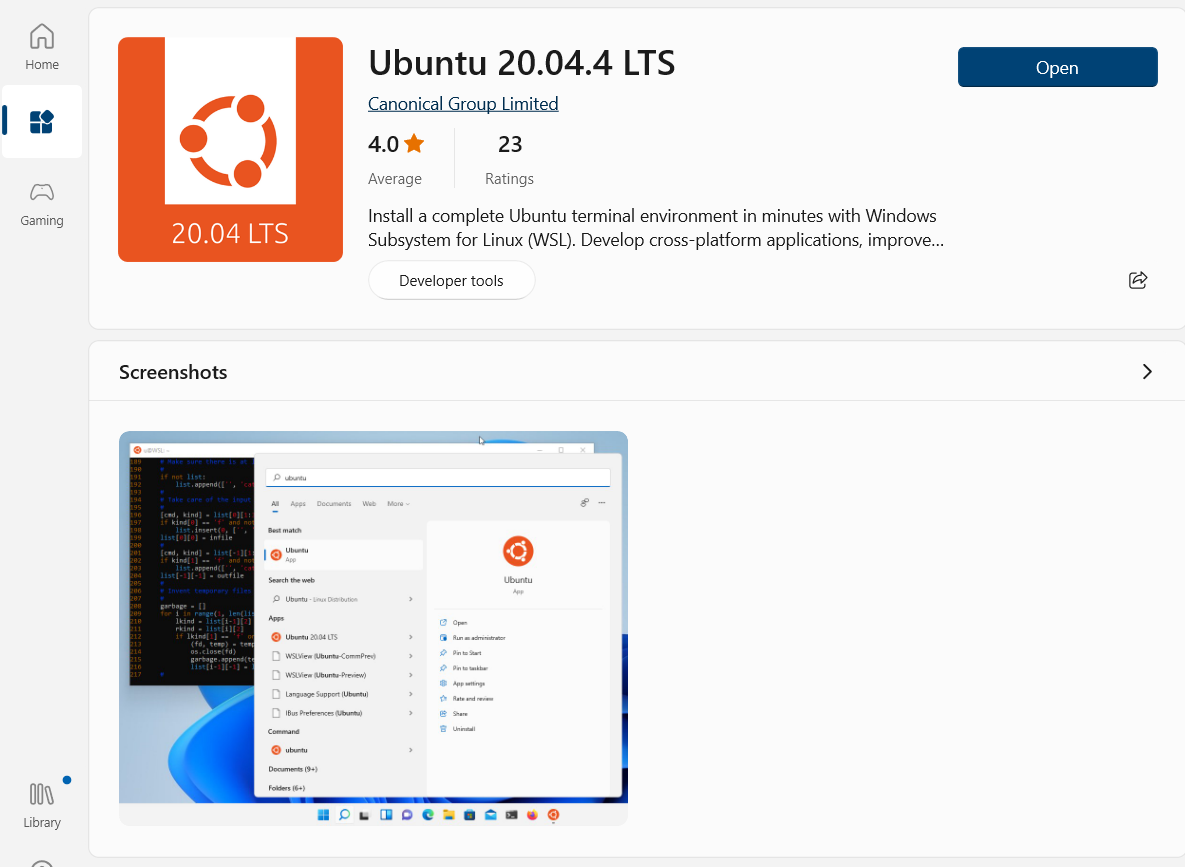The width and height of the screenshot is (1185, 867).
Task: Select the Apps icon in the sidebar
Action: pyautogui.click(x=42, y=122)
